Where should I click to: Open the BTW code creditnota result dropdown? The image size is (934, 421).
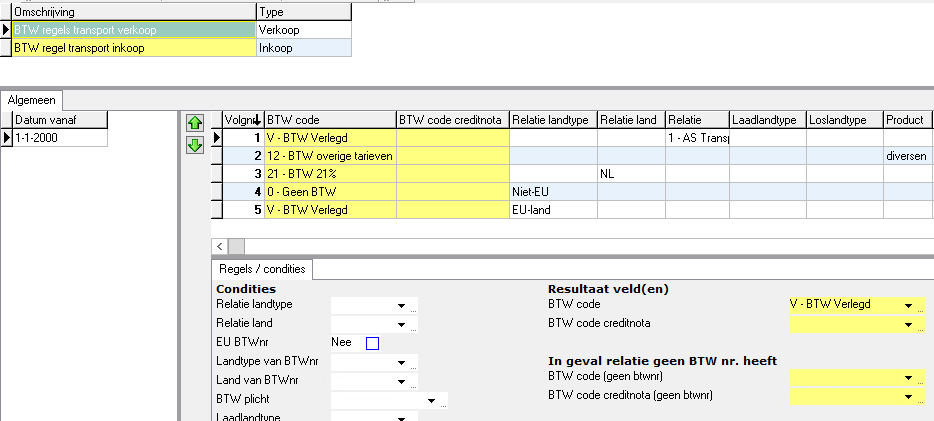[908, 325]
